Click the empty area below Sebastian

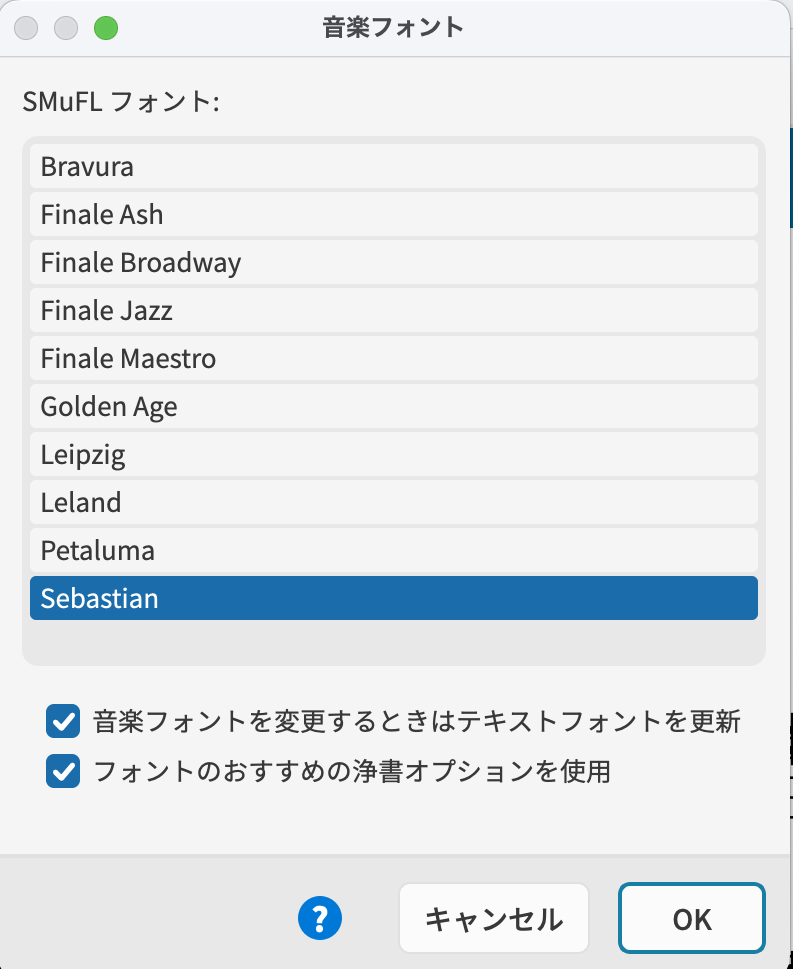pyautogui.click(x=393, y=642)
